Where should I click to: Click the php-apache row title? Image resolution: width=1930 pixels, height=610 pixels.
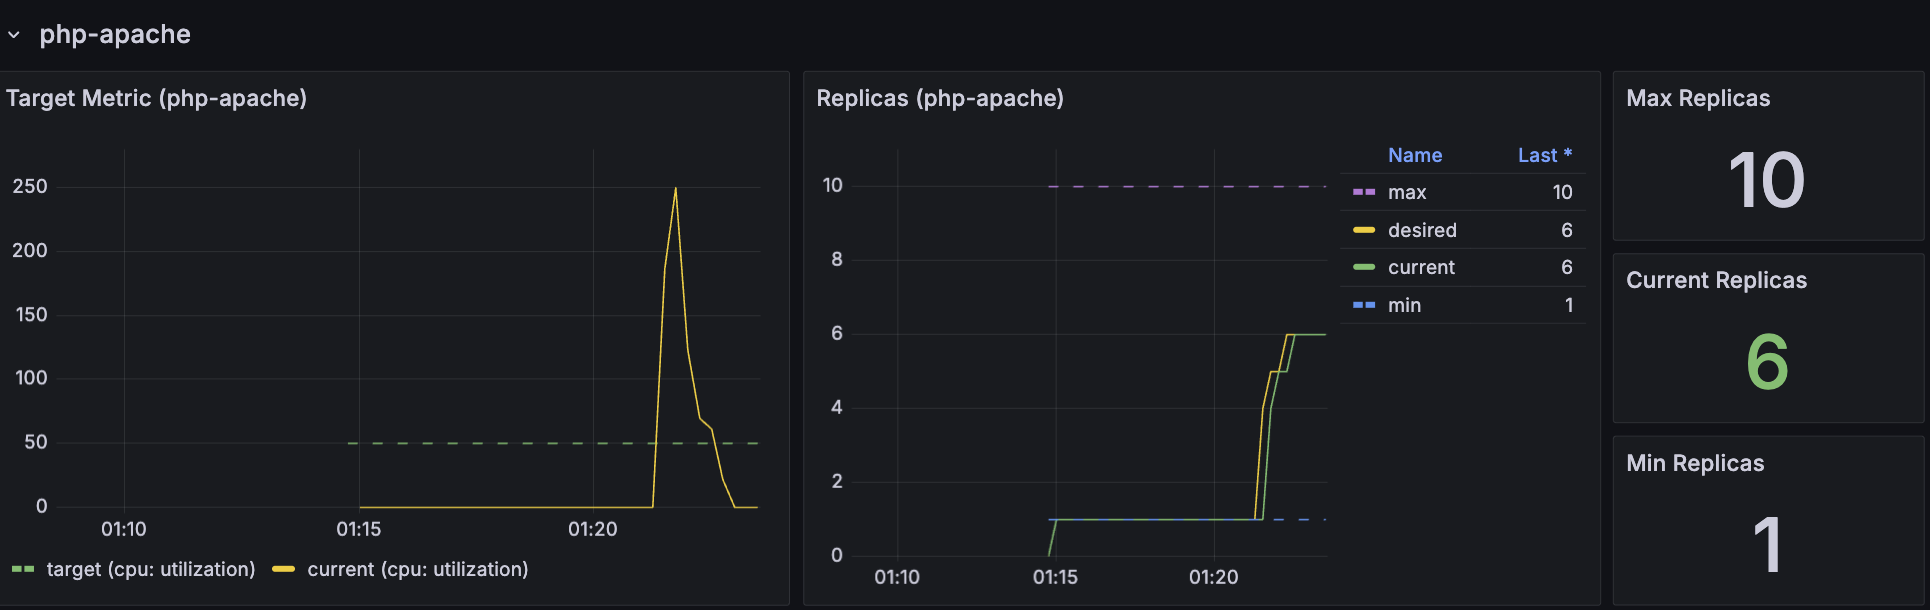114,35
